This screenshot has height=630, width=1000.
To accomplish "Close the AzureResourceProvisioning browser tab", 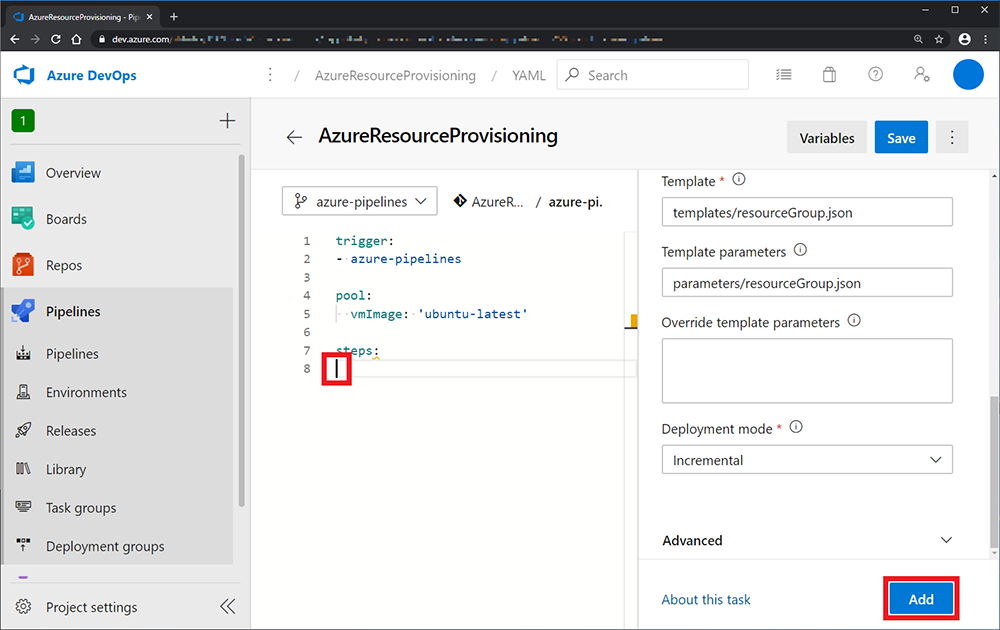I will click(149, 17).
